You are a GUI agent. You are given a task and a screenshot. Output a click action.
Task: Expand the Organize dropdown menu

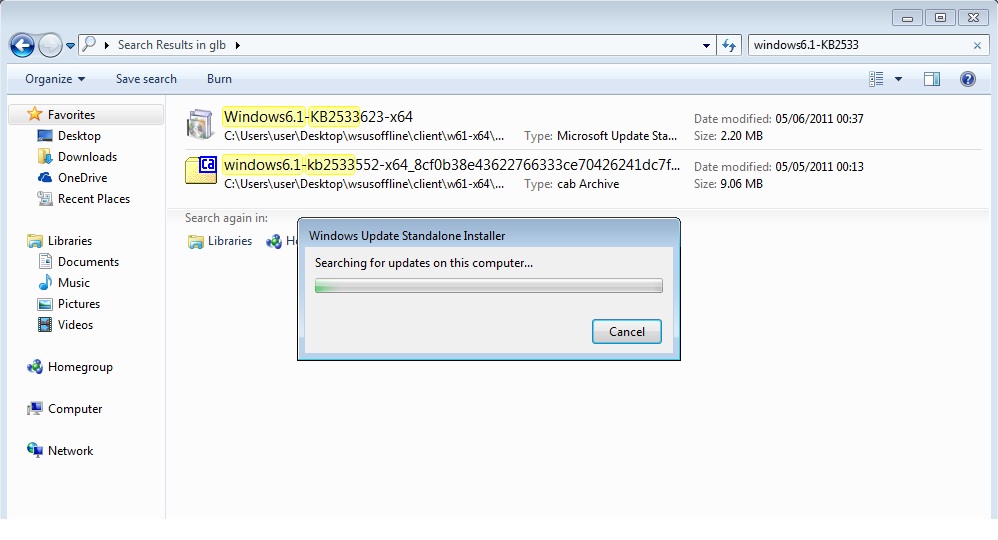click(55, 79)
